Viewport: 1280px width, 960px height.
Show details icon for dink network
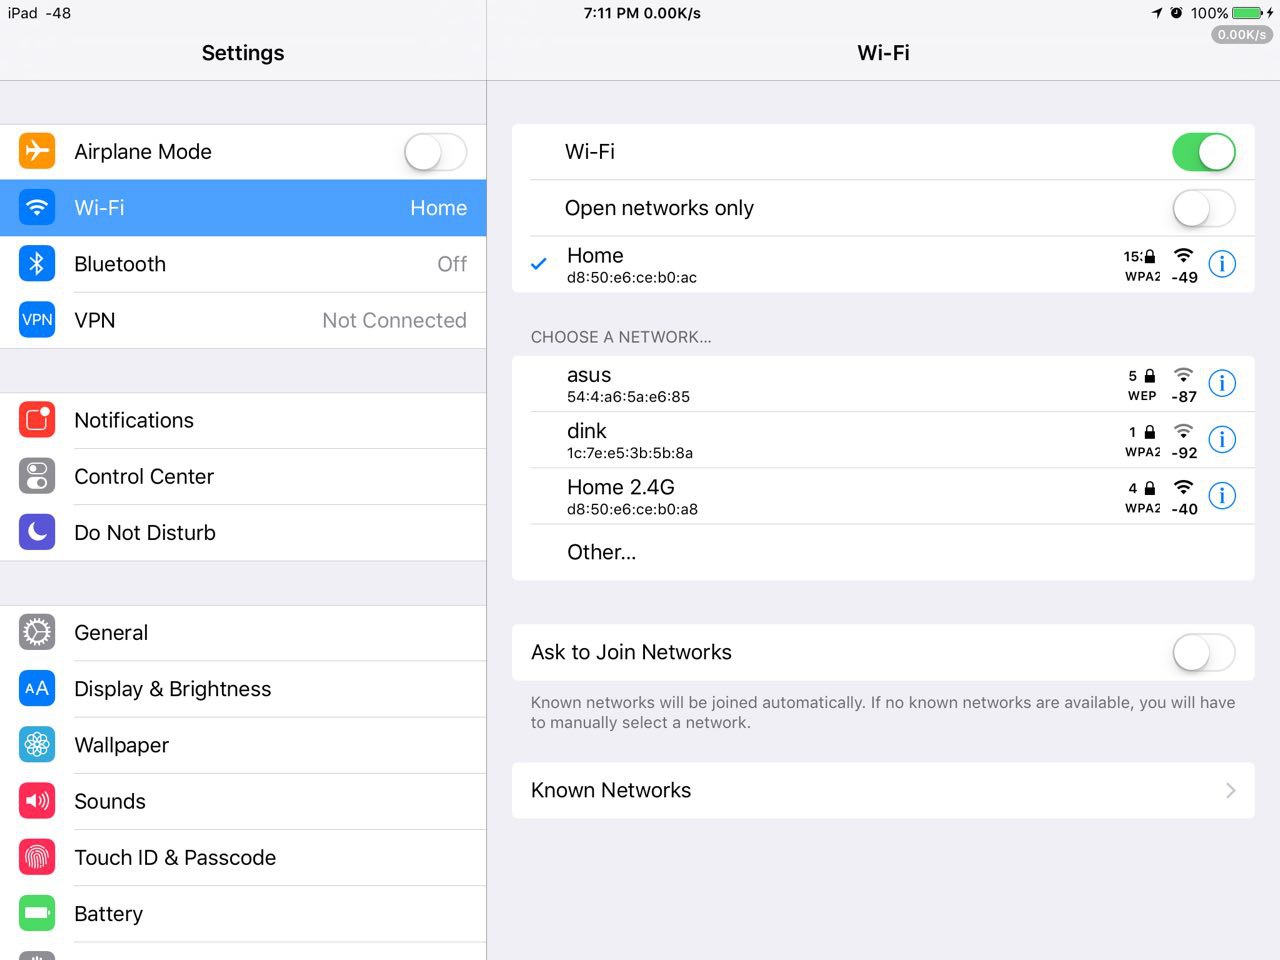click(x=1222, y=439)
